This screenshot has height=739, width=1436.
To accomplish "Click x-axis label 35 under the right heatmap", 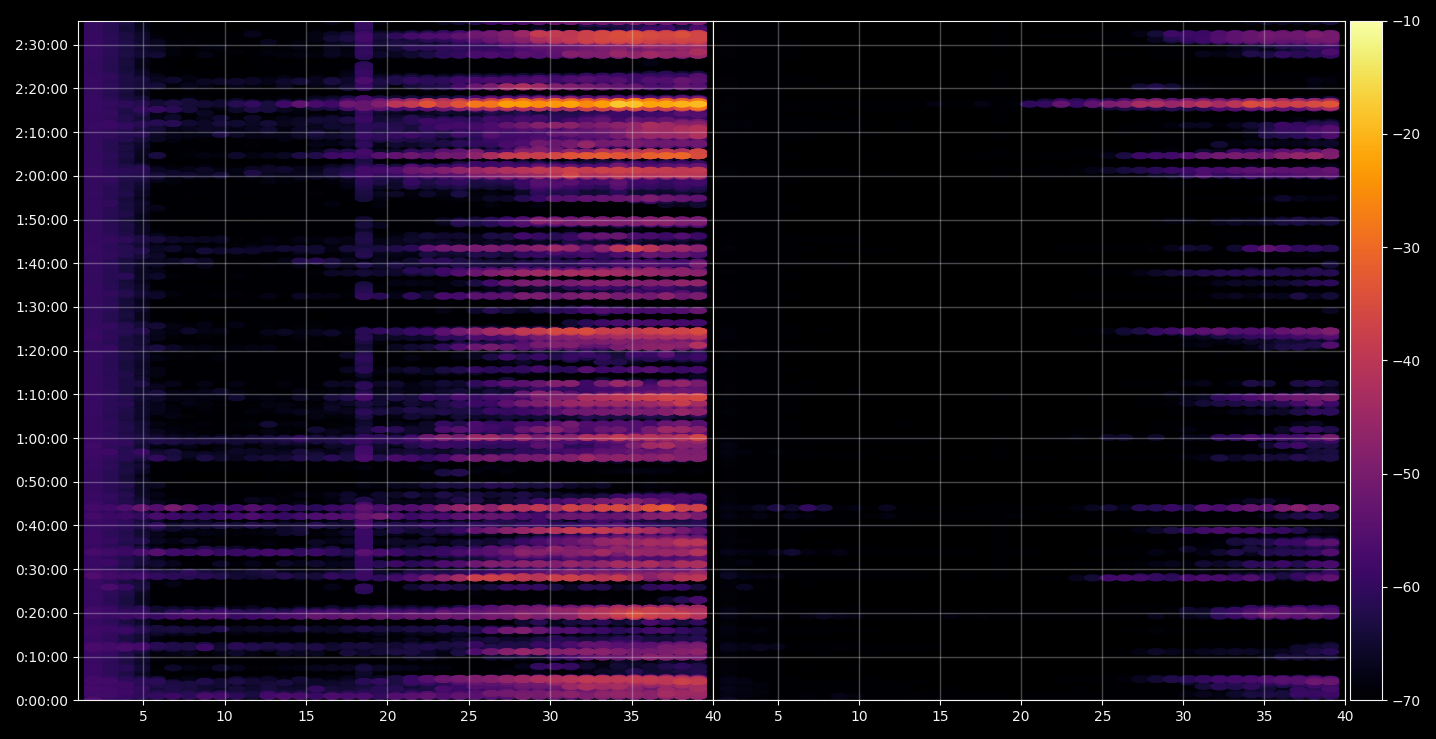I will coord(1264,716).
